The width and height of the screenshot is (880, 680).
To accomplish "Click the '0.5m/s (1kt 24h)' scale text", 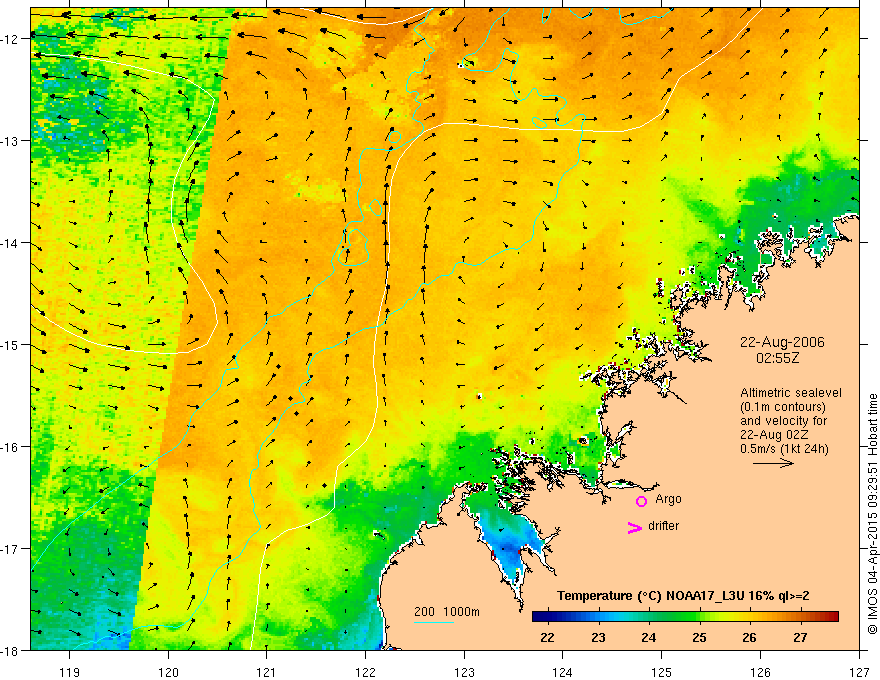I will 784,448.
